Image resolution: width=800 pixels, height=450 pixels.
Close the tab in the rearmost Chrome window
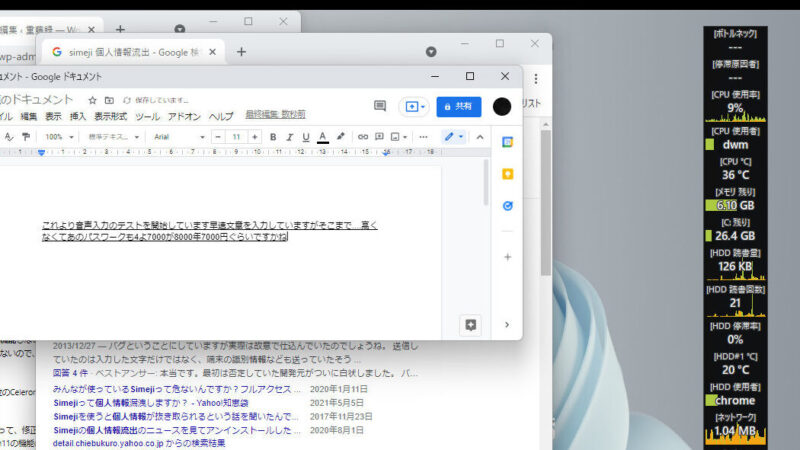(91, 30)
